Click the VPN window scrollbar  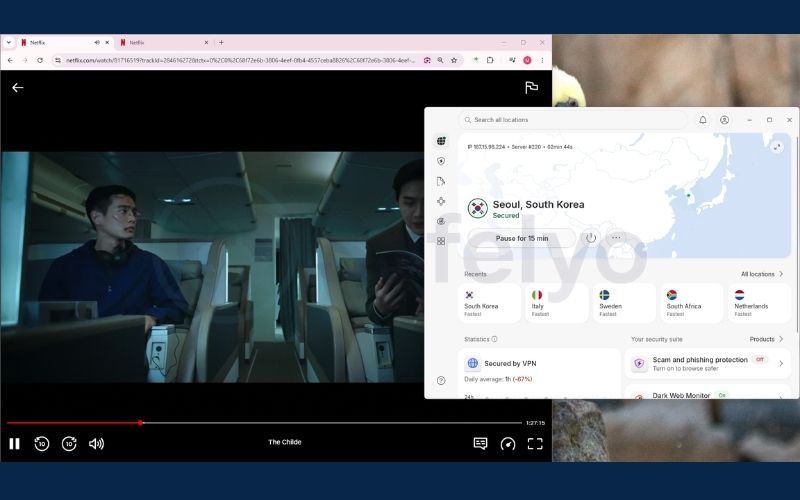pos(796,235)
